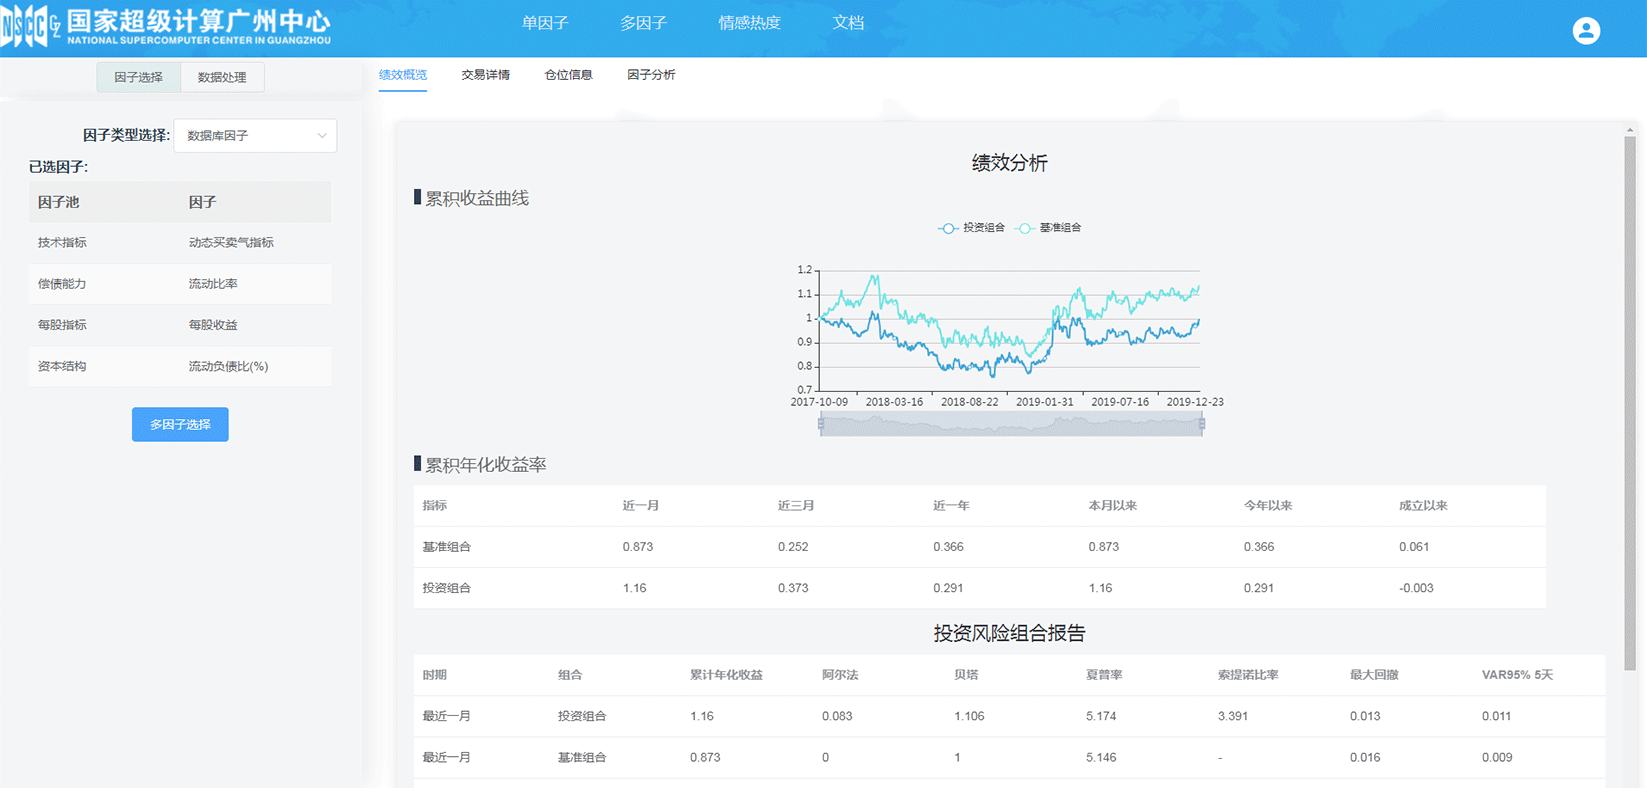Click the 技术指标 factor pool cell
Screen dimensions: 1647x800
point(62,243)
